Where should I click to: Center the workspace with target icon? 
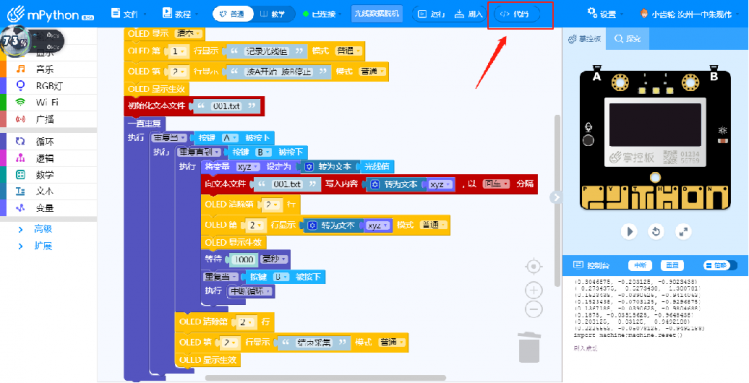534,266
